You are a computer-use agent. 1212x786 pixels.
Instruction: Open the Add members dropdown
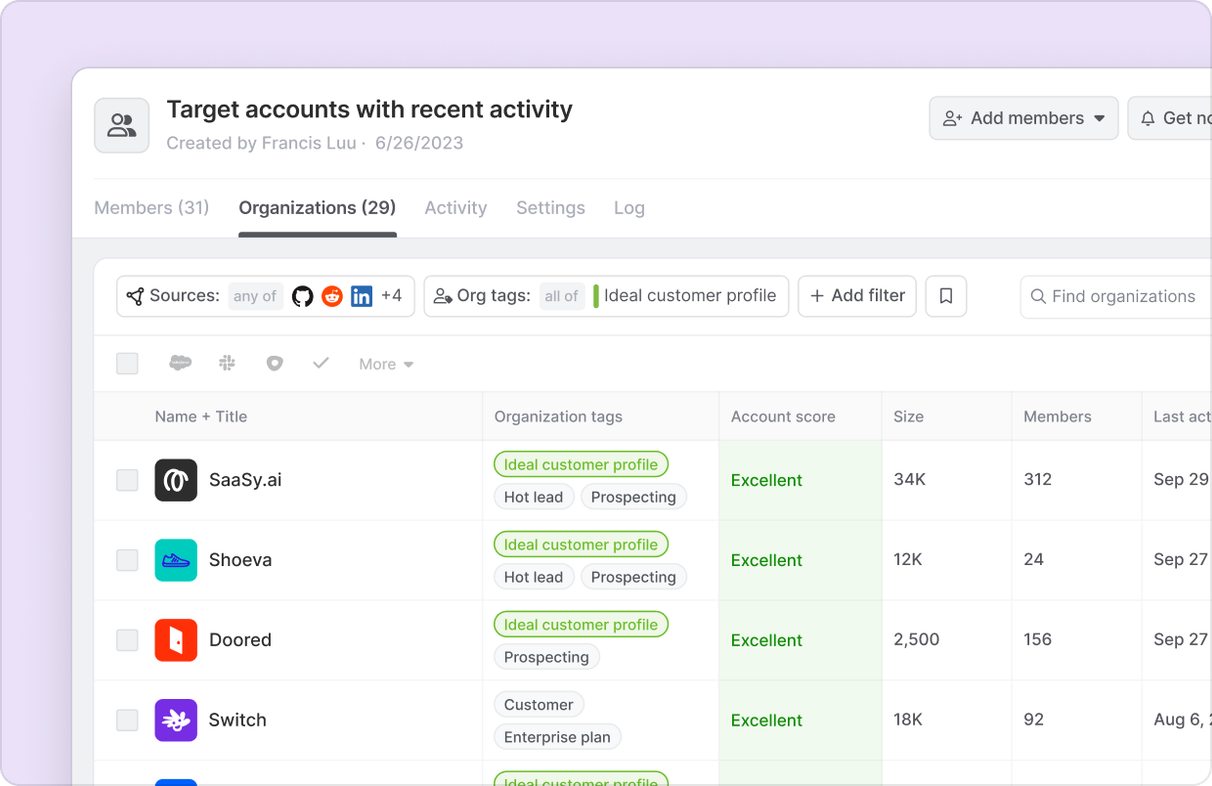click(x=1023, y=118)
